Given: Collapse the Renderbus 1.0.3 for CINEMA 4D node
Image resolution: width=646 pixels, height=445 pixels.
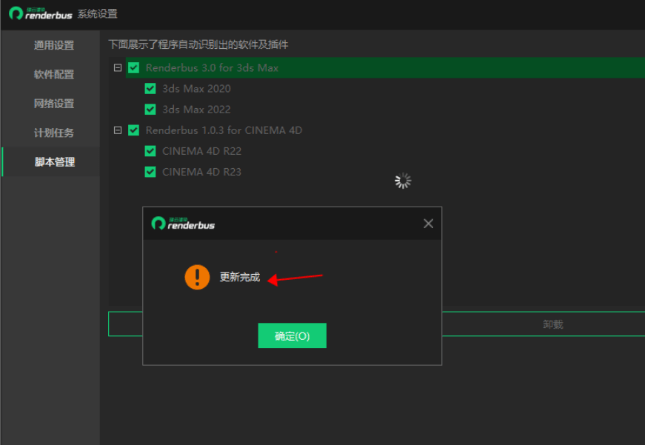Looking at the screenshot, I should tap(118, 130).
